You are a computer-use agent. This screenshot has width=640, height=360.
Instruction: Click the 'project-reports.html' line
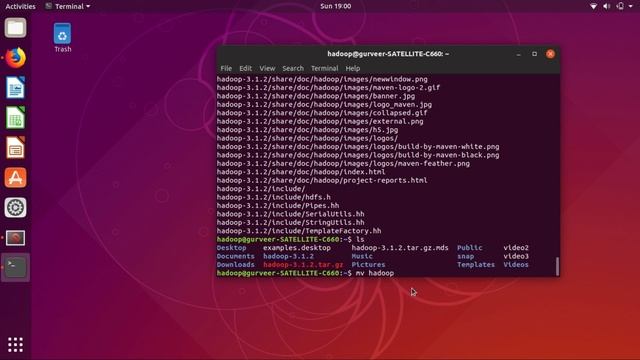coord(322,180)
